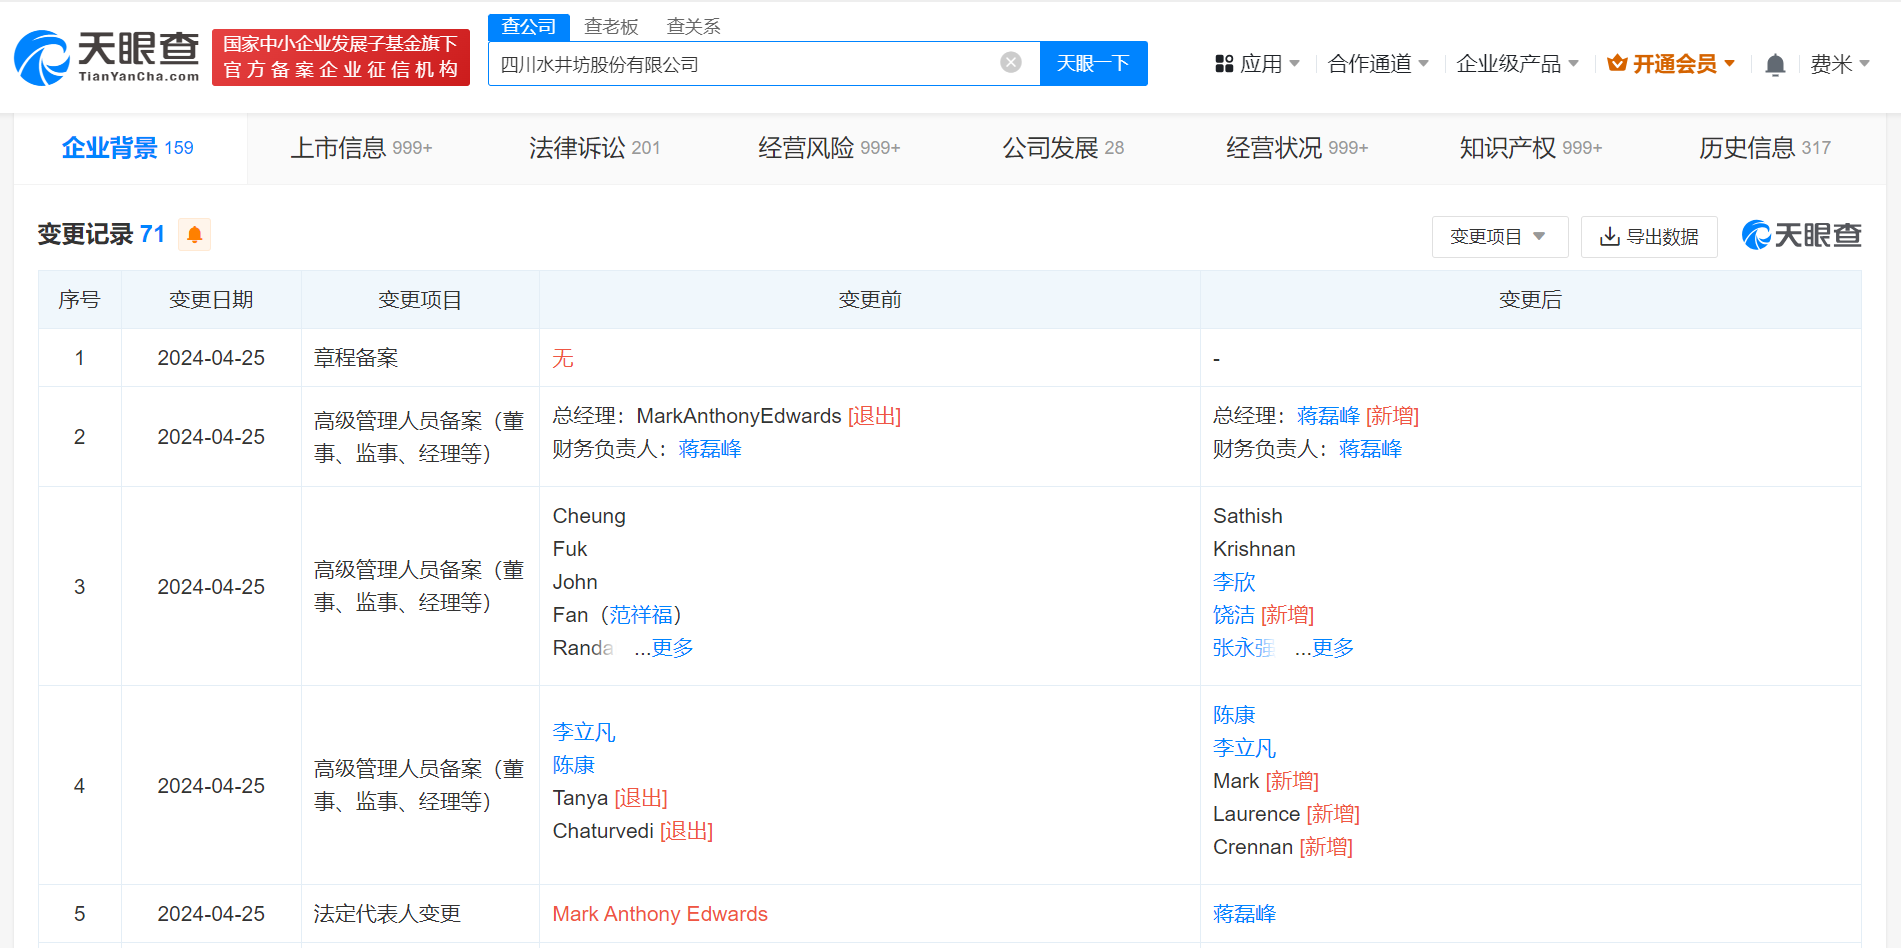The image size is (1901, 948).
Task: Expand the 企业级产品 dropdown menu
Action: pos(1517,64)
